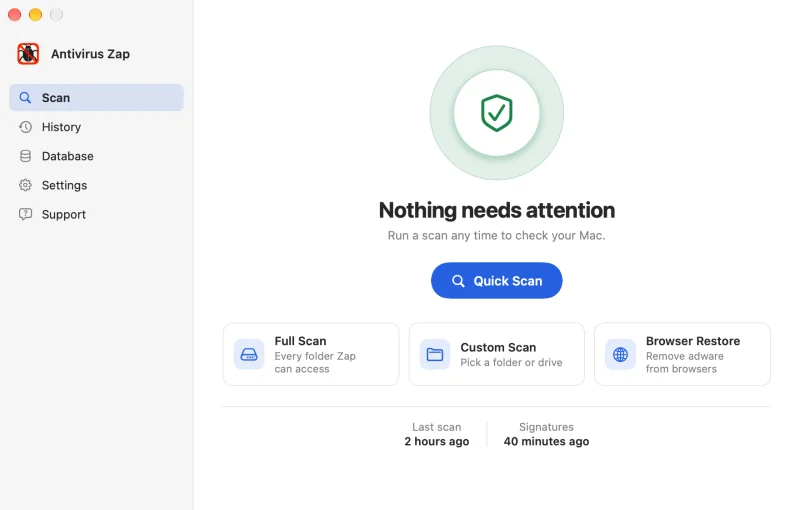Viewport: 800px width, 510px height.
Task: Choose Custom Scan to pick a folder
Action: tap(496, 354)
